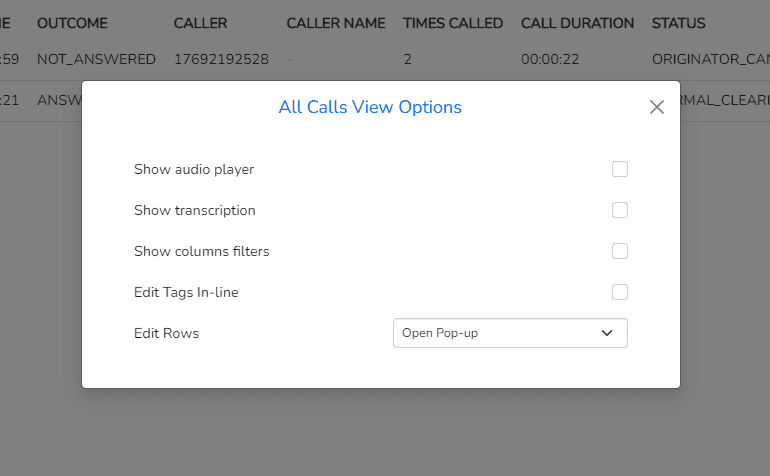Open the Edit Rows dropdown
Screen dimensions: 770x476
[510, 333]
